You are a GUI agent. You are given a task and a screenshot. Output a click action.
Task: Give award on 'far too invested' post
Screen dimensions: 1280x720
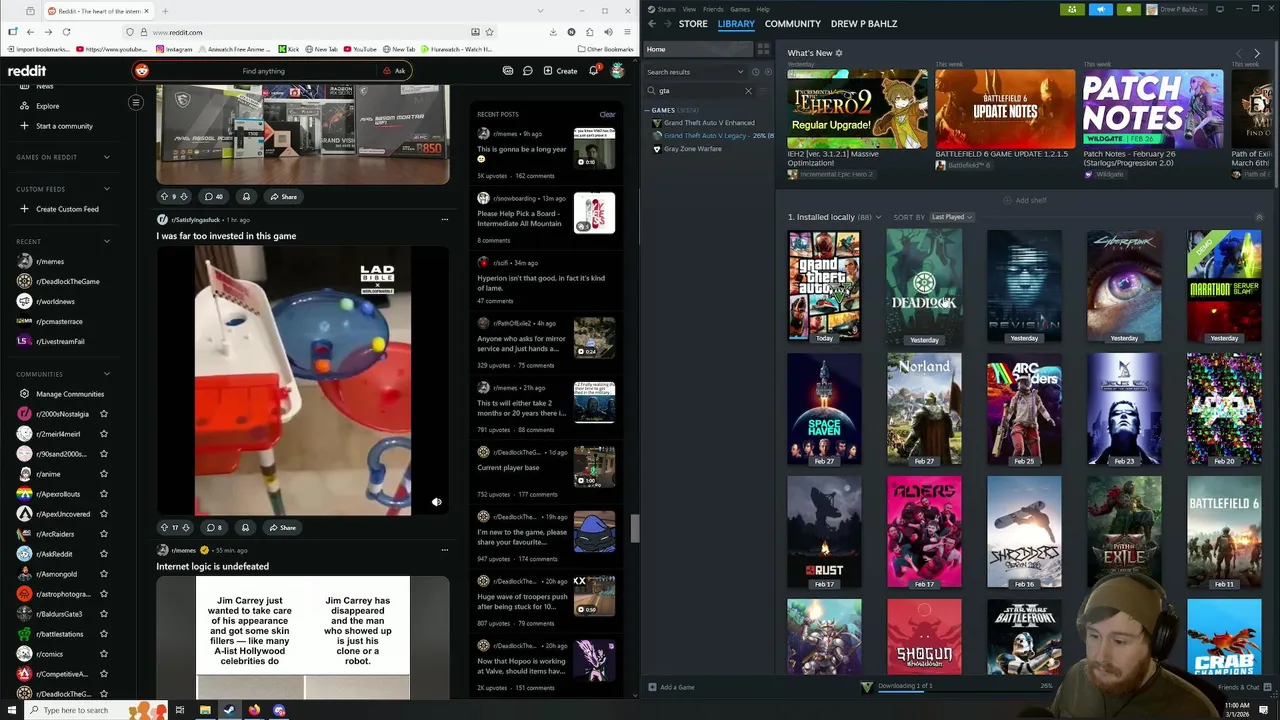[x=245, y=527]
